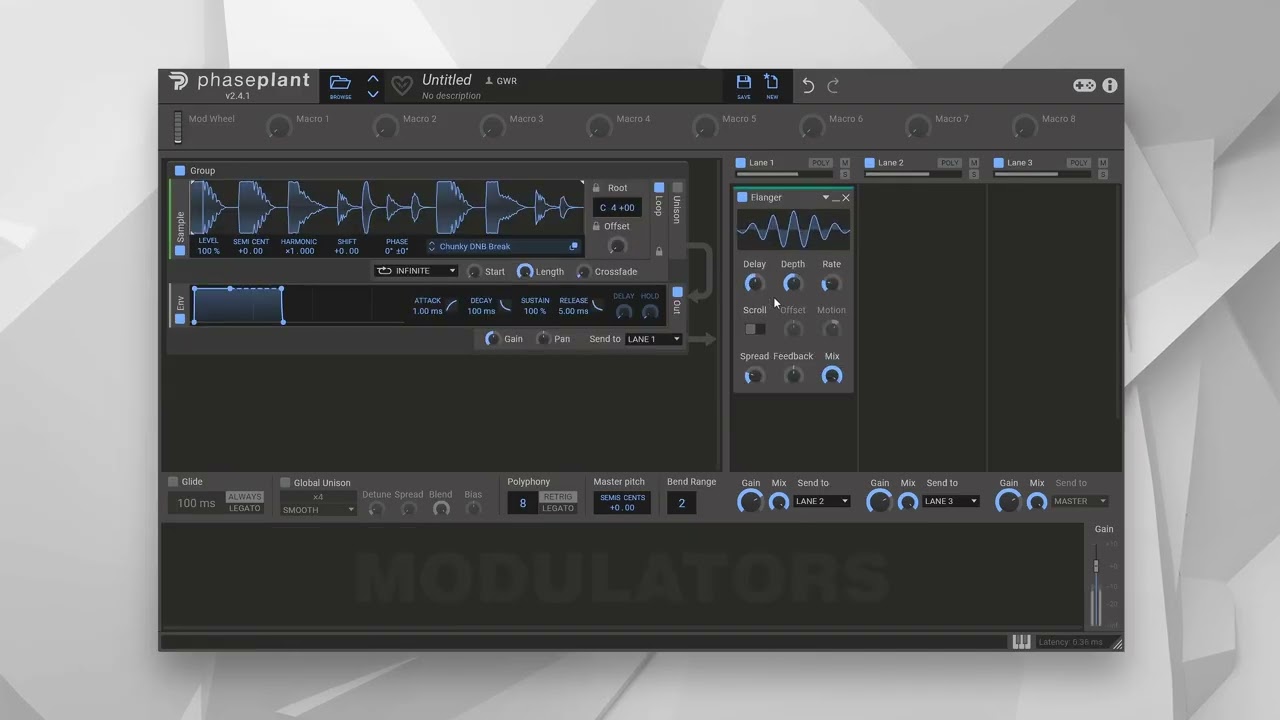The image size is (1280, 720).
Task: Toggle the Lane 2 enable square
Action: (870, 163)
